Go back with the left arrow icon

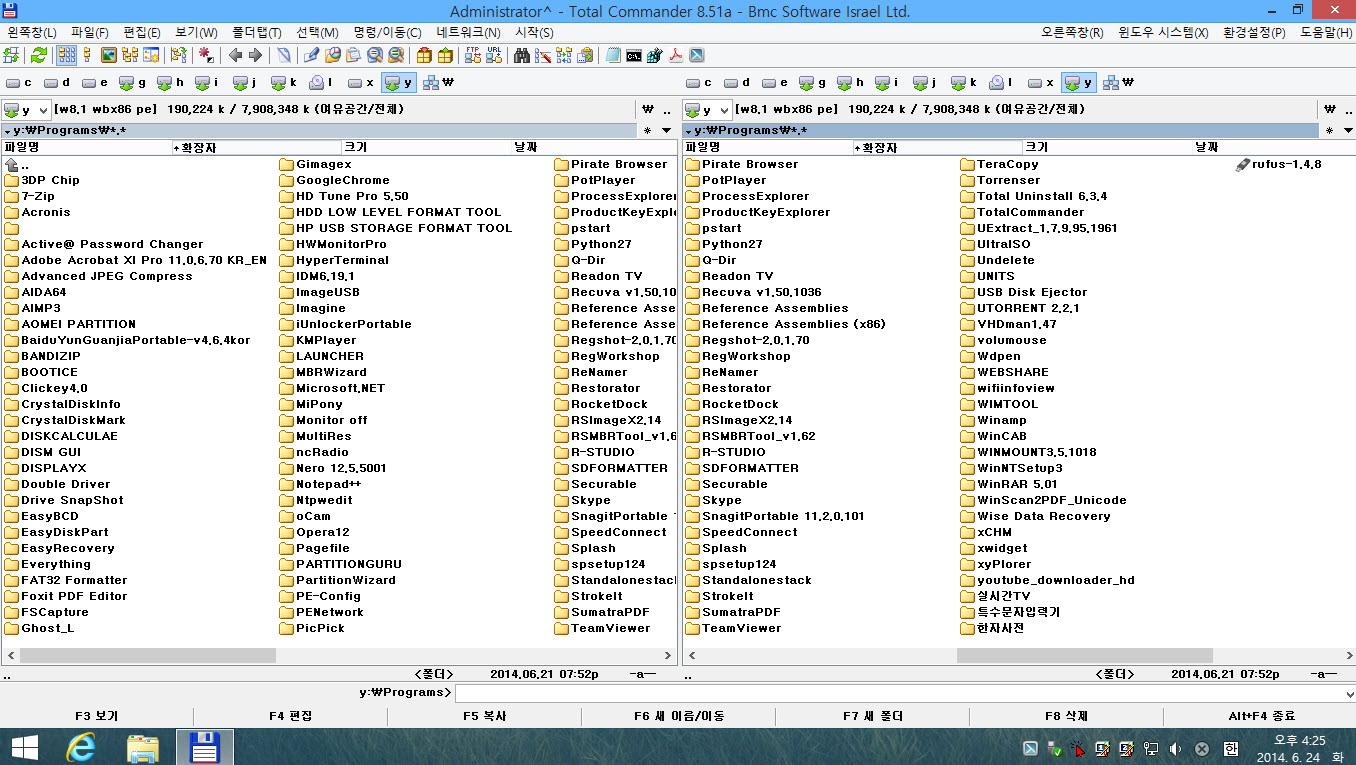235,55
